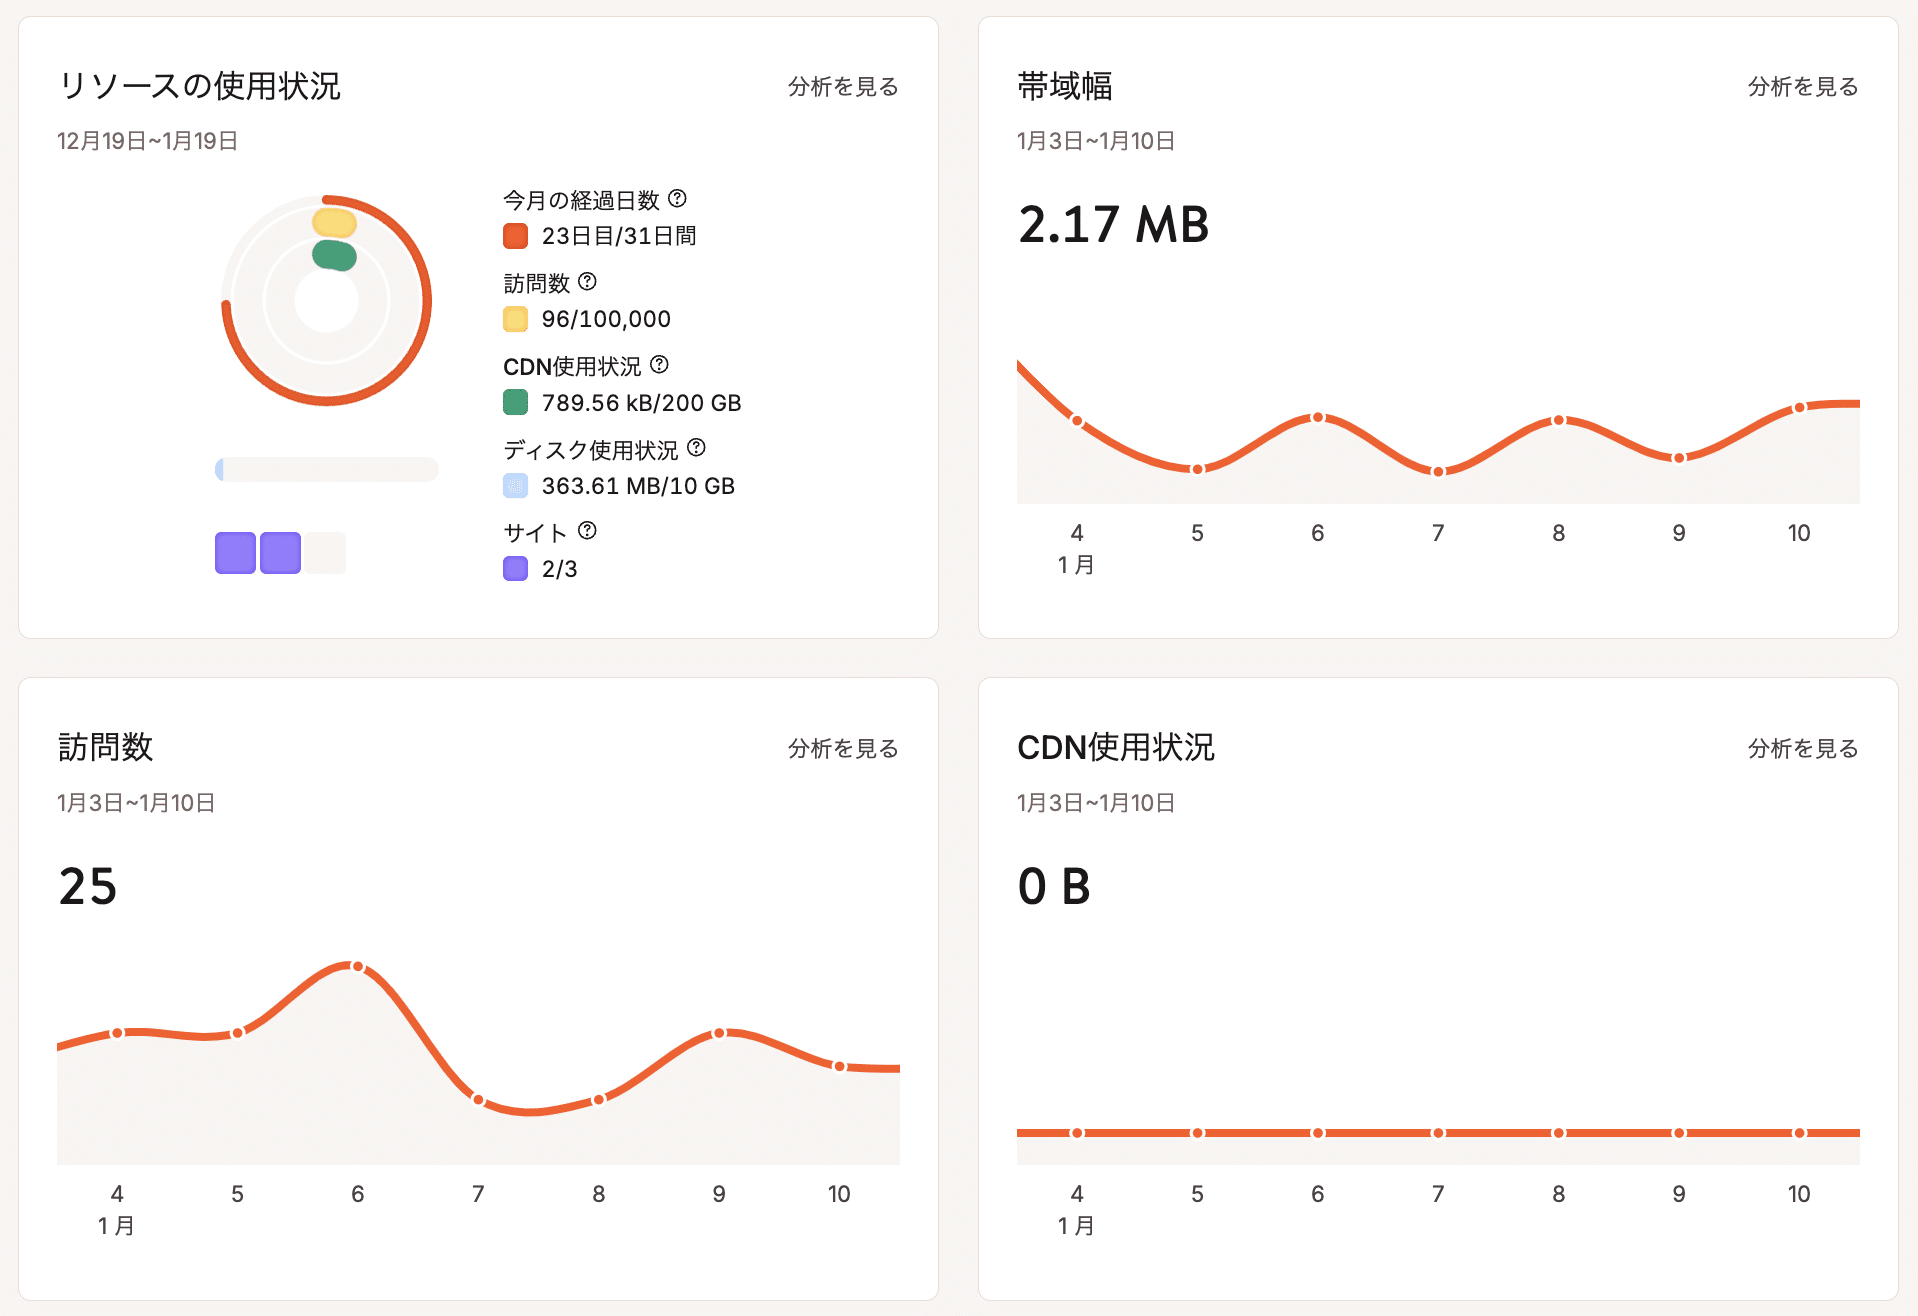
Task: Click CDN使用状況 chart point for day 6
Action: pos(1318,1133)
